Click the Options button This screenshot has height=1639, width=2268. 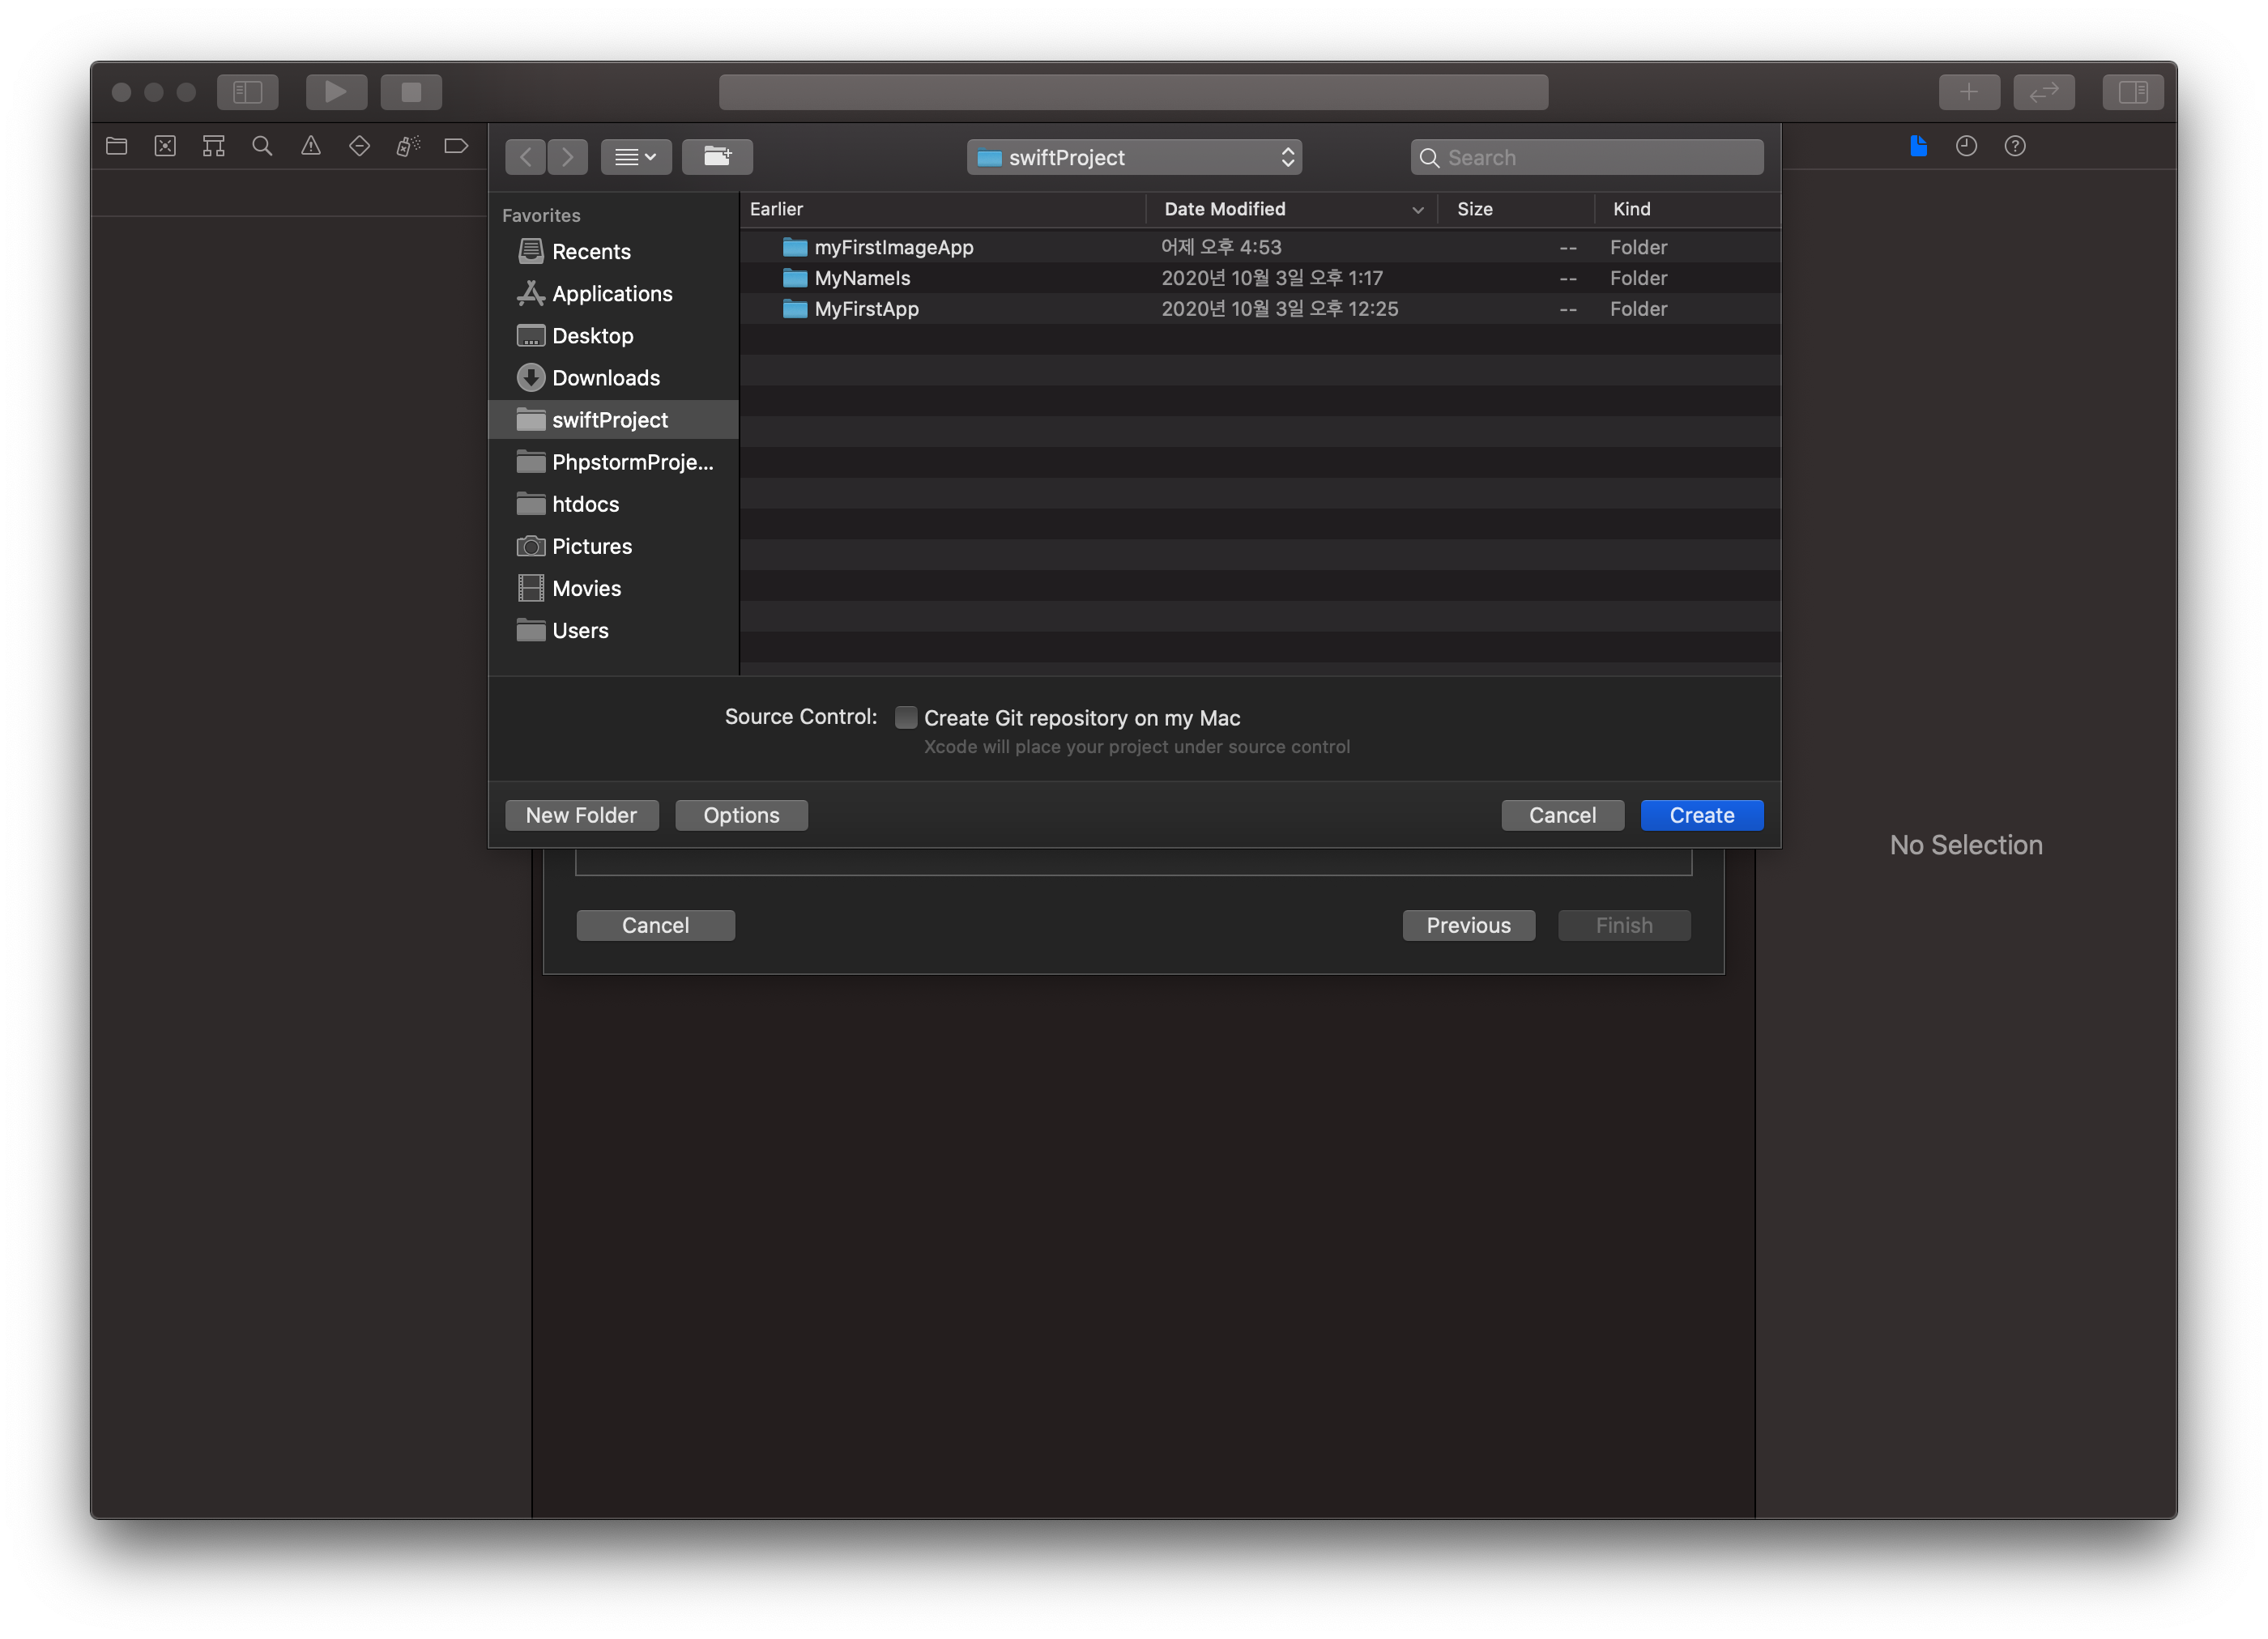tap(741, 813)
